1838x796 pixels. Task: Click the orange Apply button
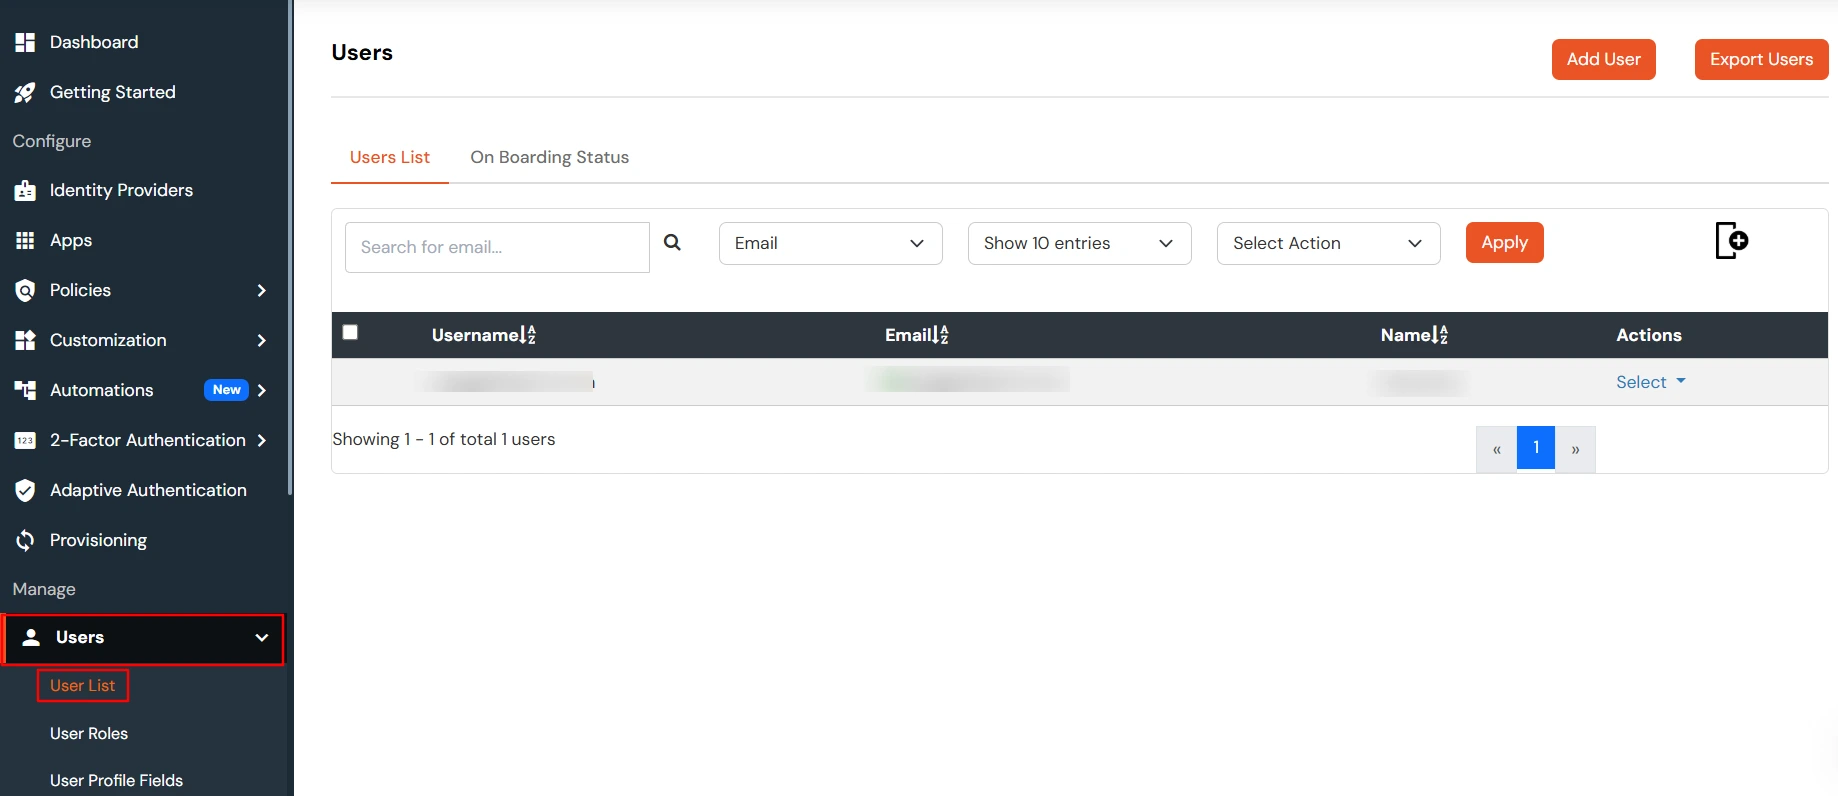pyautogui.click(x=1504, y=242)
